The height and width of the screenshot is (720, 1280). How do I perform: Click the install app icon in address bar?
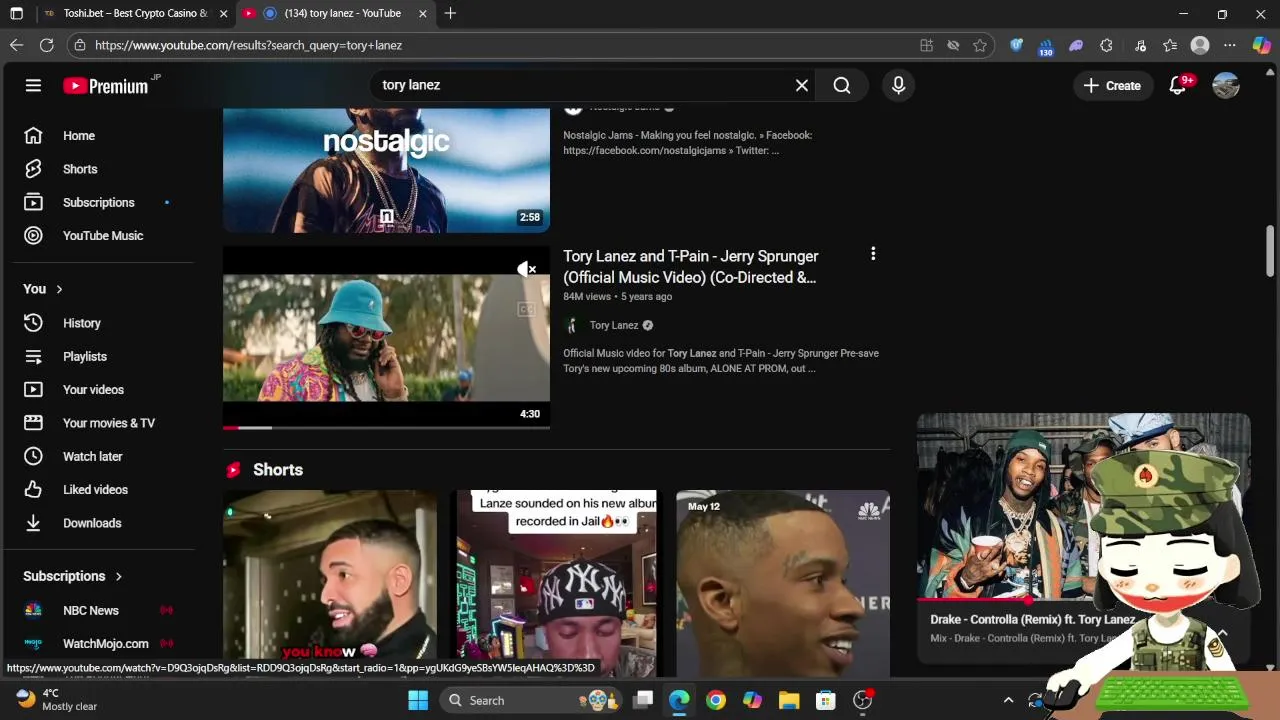click(x=926, y=45)
